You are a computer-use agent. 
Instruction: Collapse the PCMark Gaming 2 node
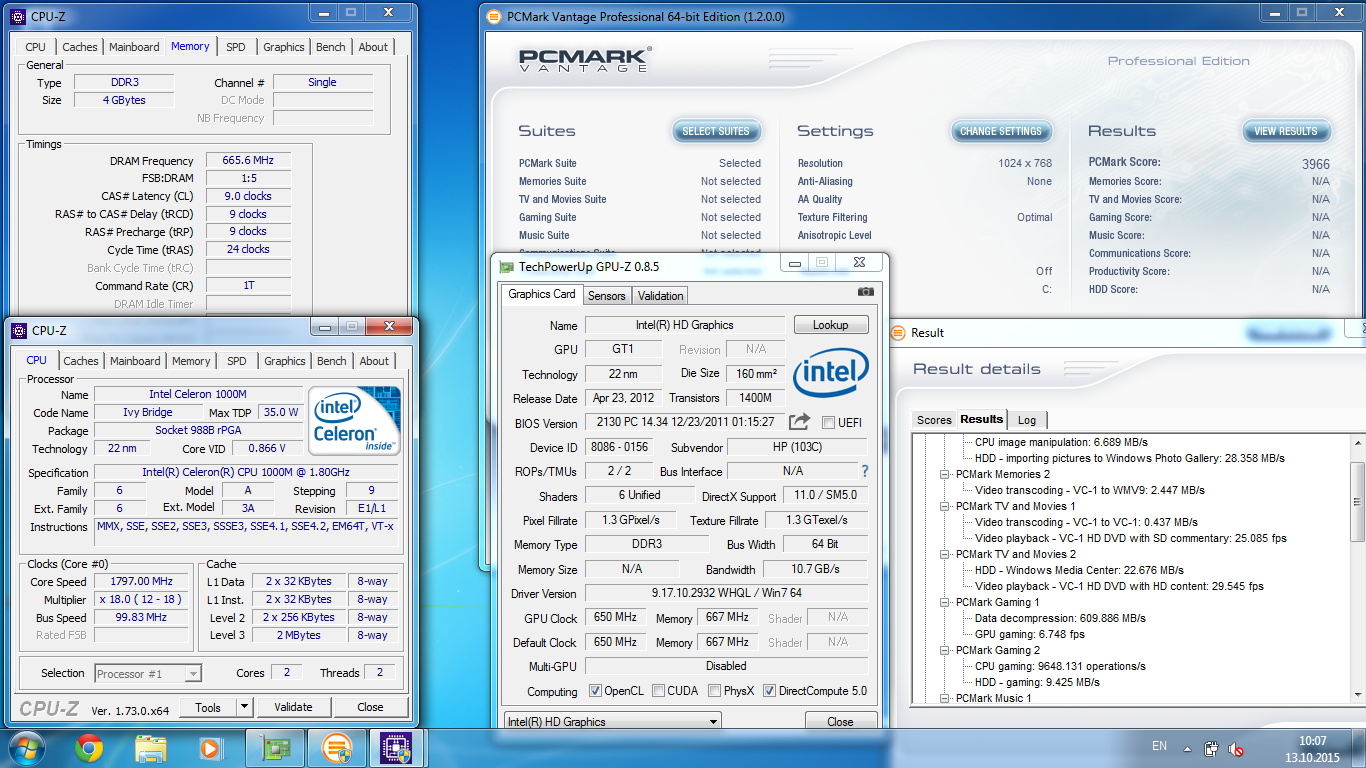(x=945, y=651)
